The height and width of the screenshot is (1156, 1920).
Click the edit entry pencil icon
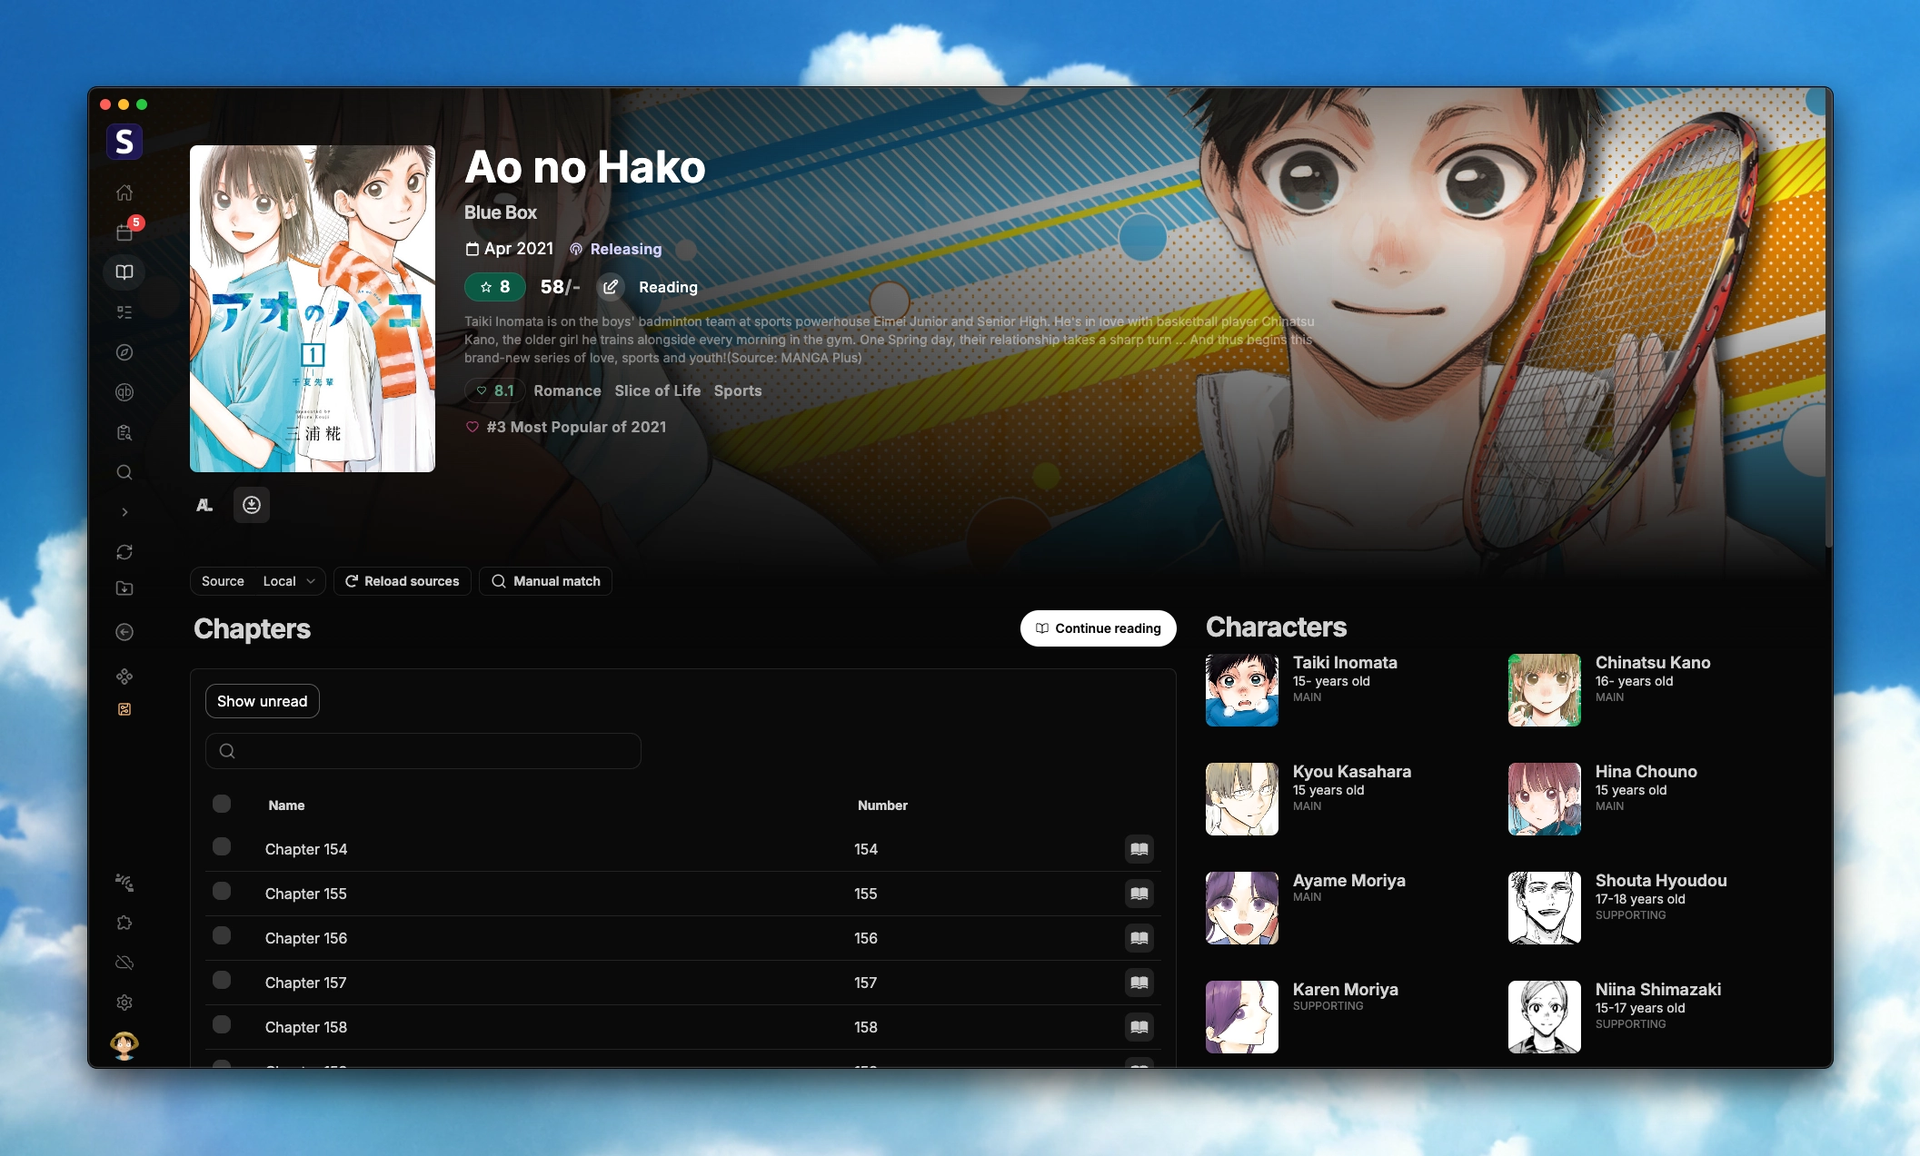click(x=610, y=287)
